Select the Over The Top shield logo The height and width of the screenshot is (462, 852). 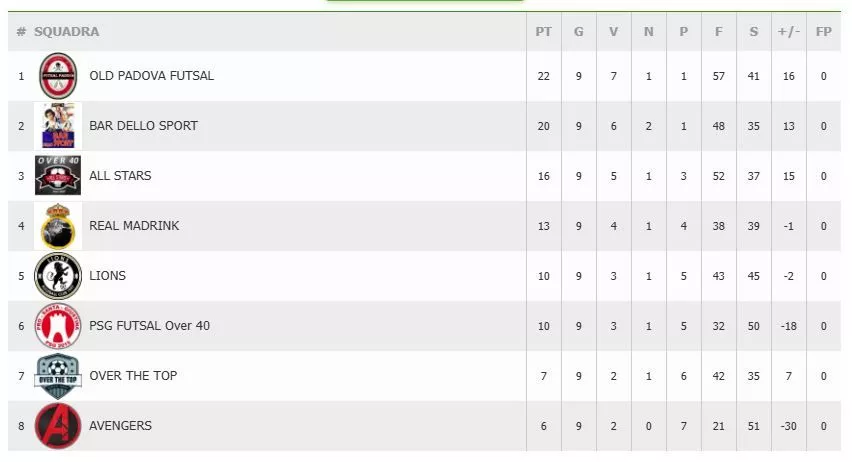pos(58,376)
